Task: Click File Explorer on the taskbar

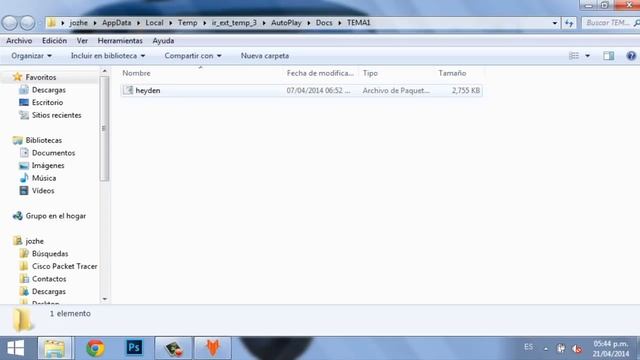Action: click(x=55, y=348)
